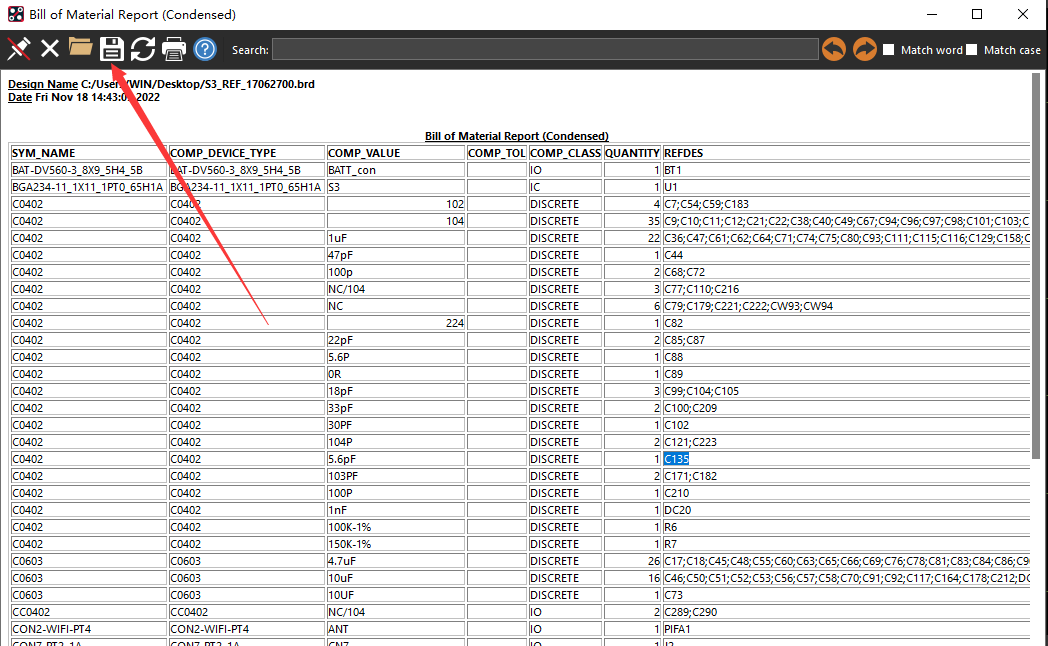Click the PIFA1 refdes cell
The height and width of the screenshot is (646, 1048).
click(846, 629)
